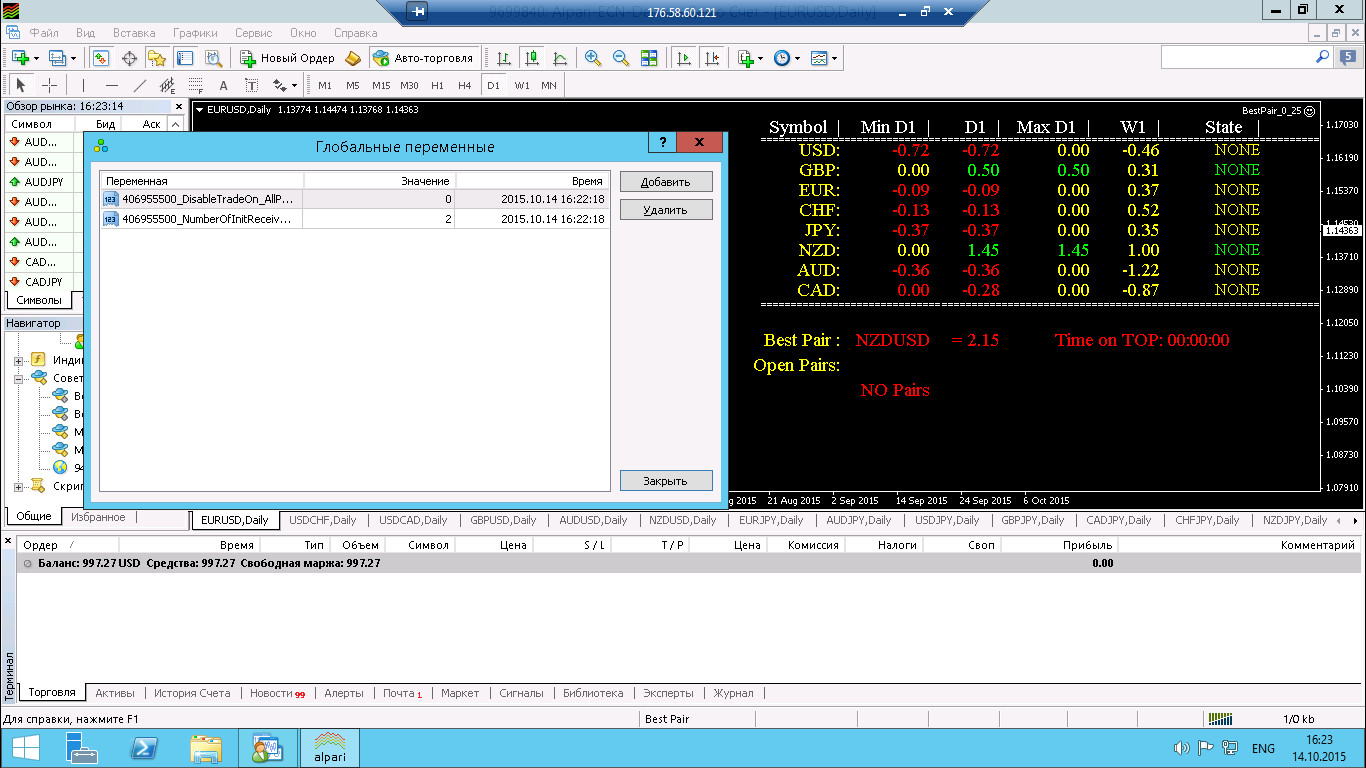Close dialog with the Закрыть button

666,481
